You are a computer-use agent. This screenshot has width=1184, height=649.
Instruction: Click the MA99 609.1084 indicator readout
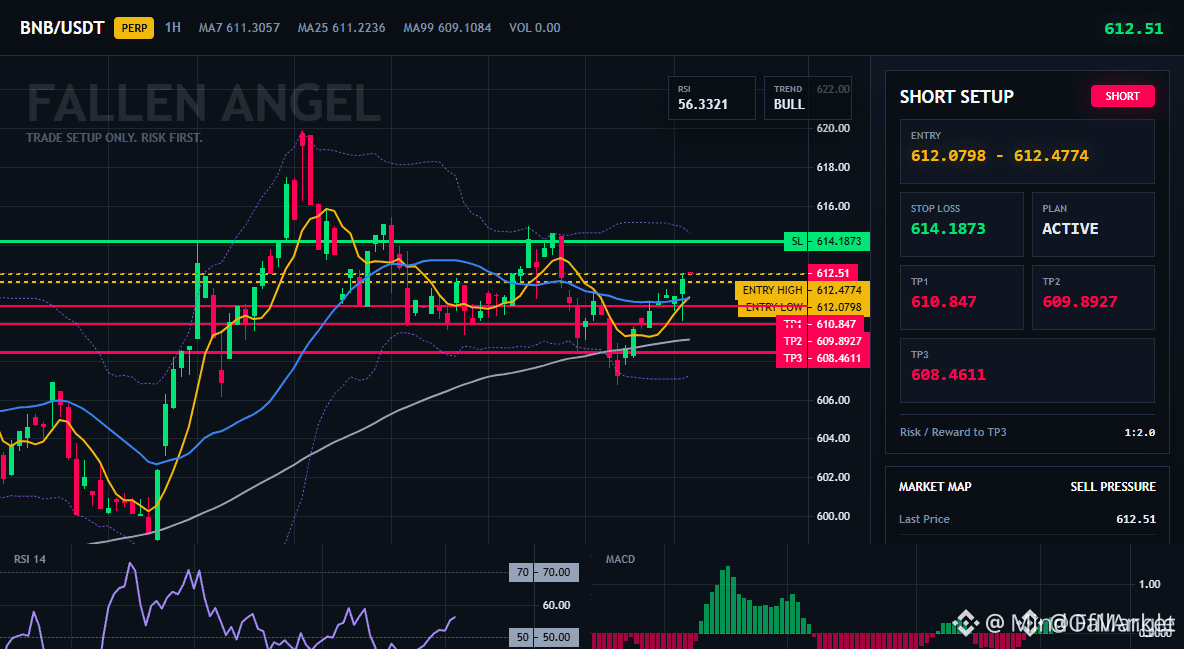click(447, 28)
